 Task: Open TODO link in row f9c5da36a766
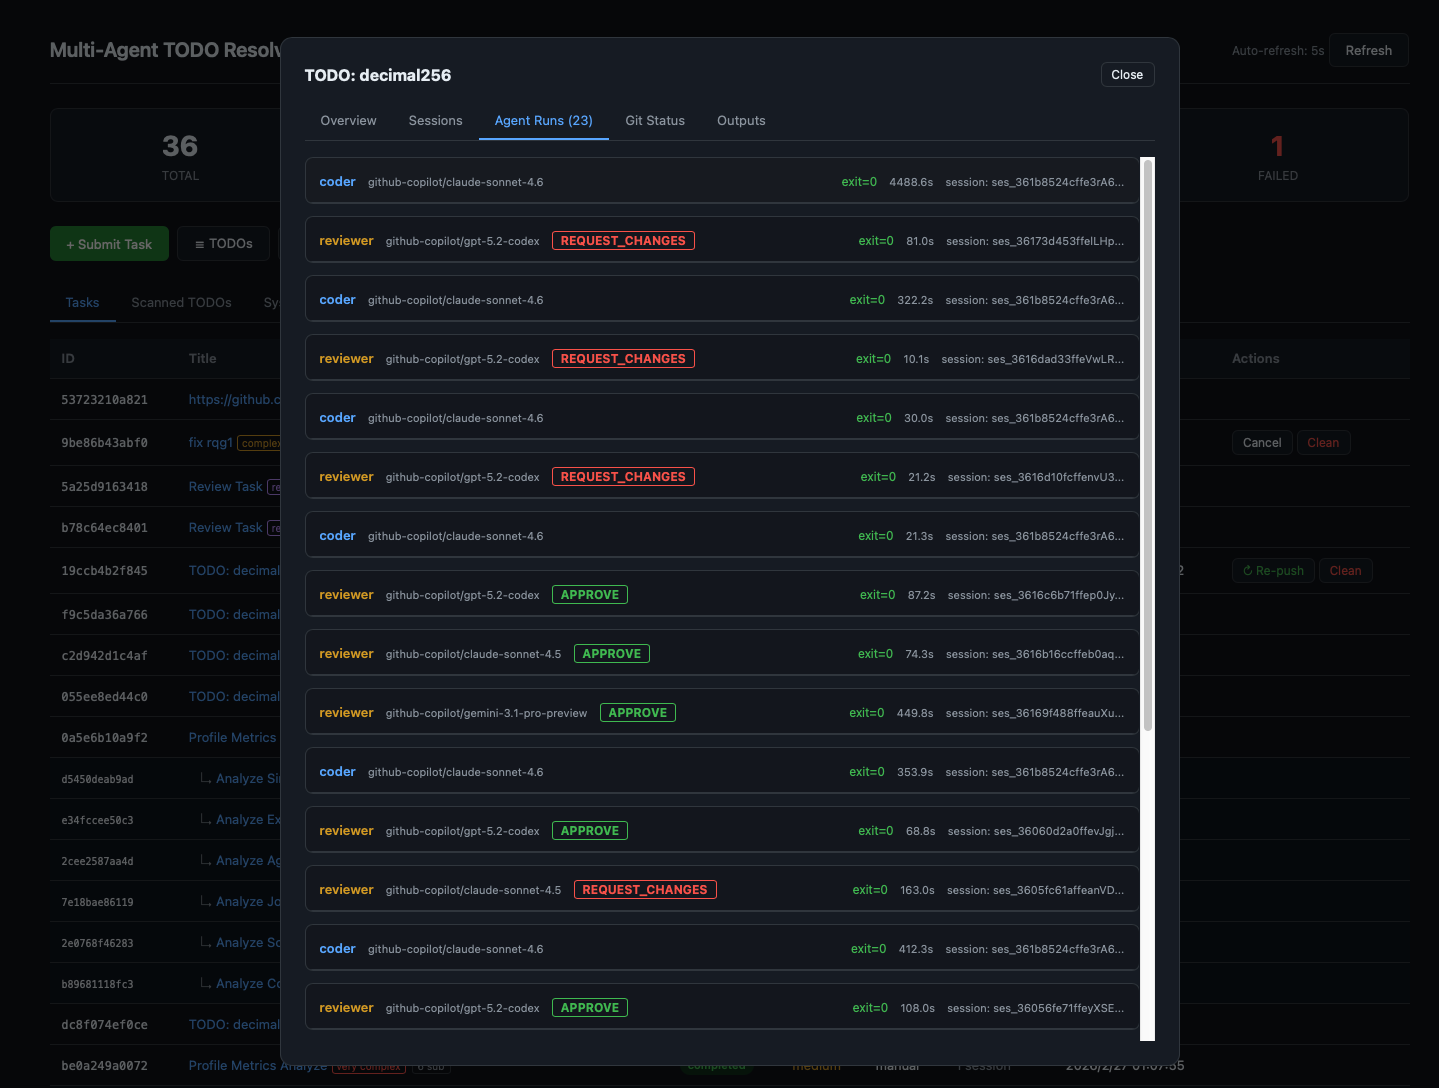click(x=234, y=614)
